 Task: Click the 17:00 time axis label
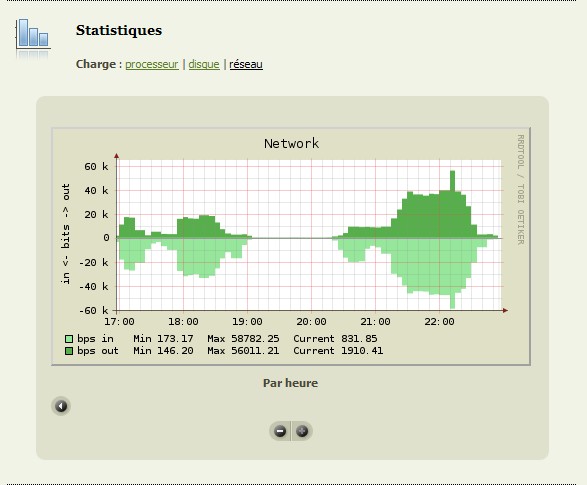tap(119, 322)
